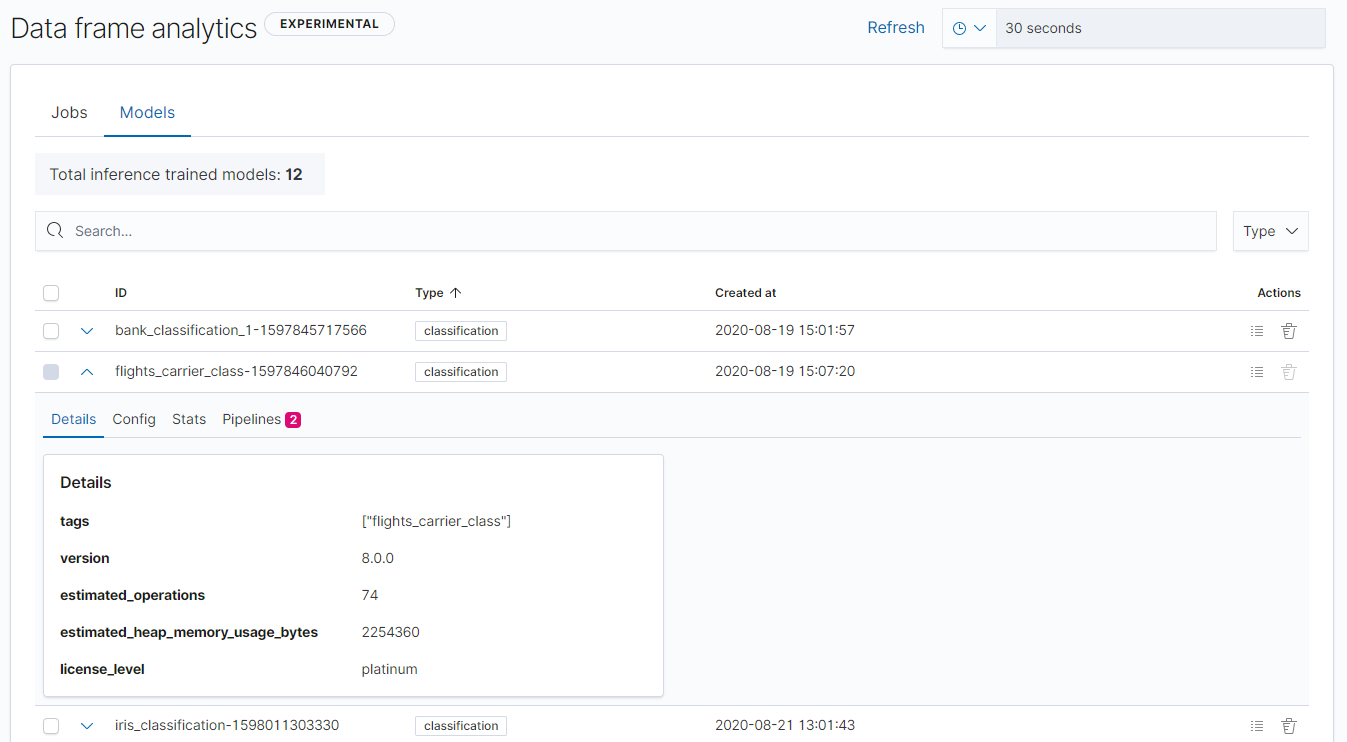Image resolution: width=1347 pixels, height=742 pixels.
Task: Check the select-all models checkbox
Action: pos(51,293)
